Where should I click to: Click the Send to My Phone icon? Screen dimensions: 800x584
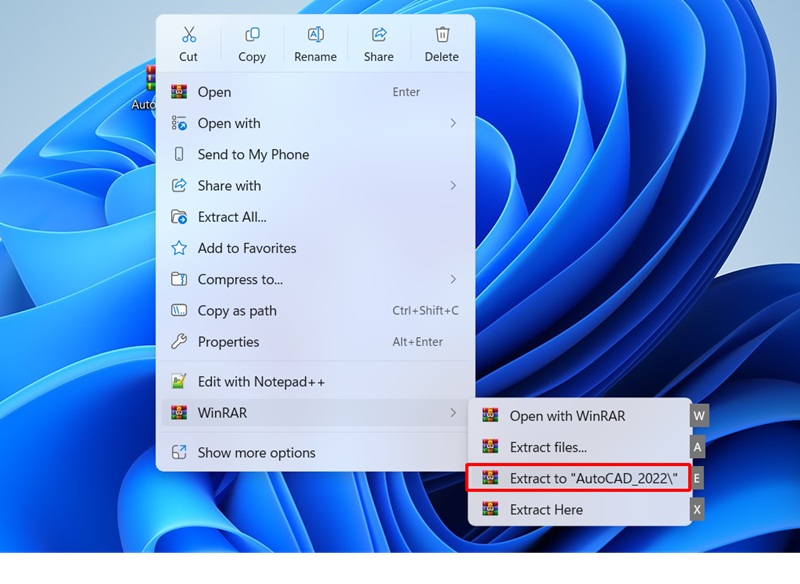point(179,155)
